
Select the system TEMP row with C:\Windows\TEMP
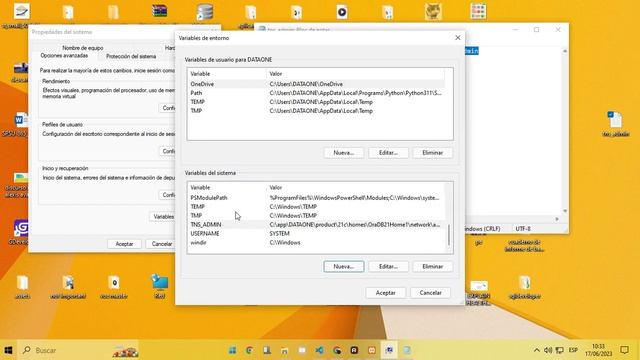click(x=316, y=207)
